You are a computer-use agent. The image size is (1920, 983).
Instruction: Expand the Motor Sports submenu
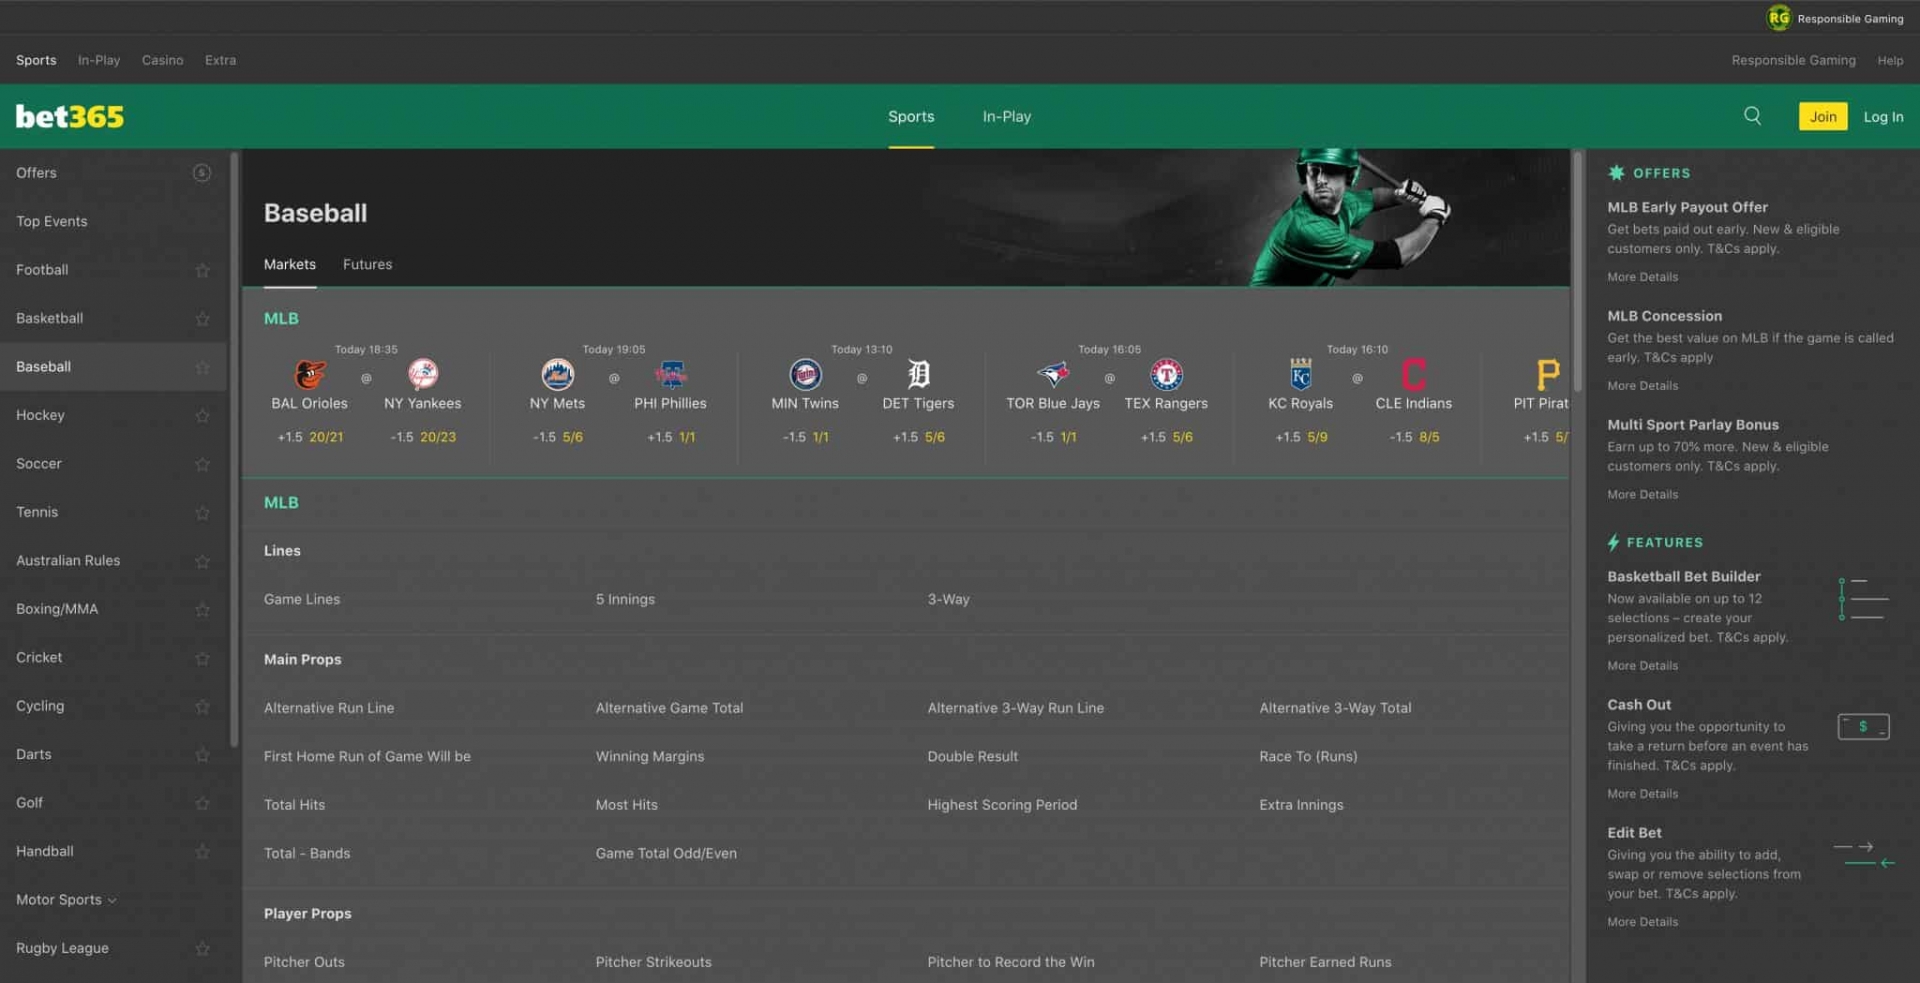[x=112, y=901]
